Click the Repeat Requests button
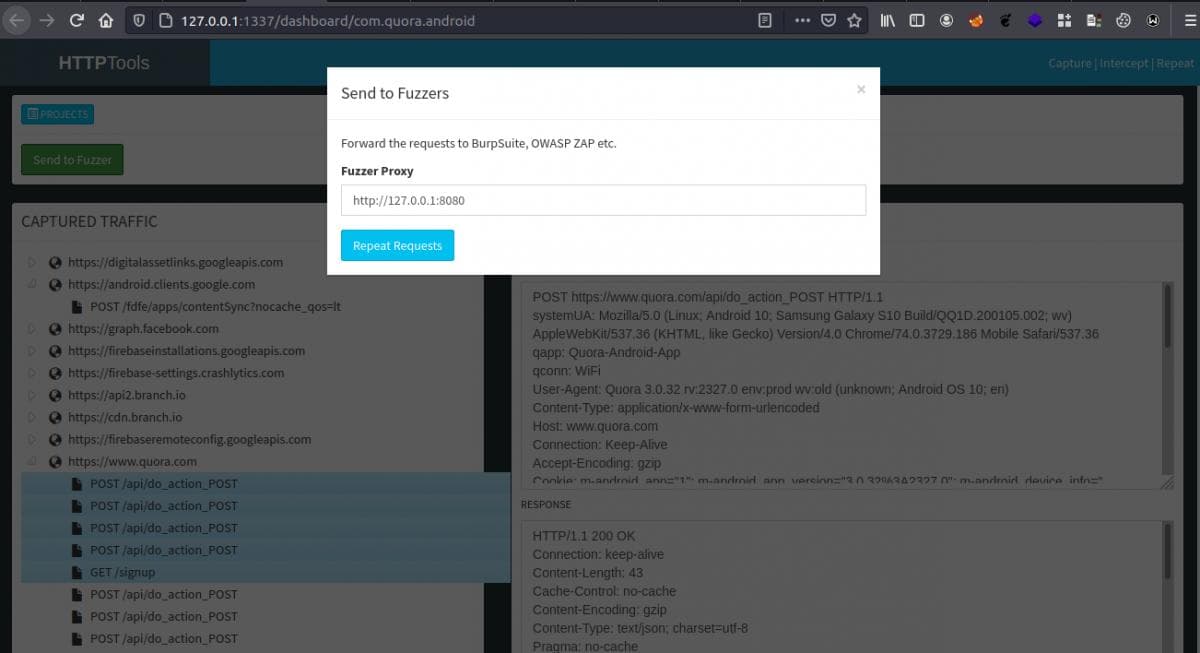The height and width of the screenshot is (653, 1200). click(397, 246)
